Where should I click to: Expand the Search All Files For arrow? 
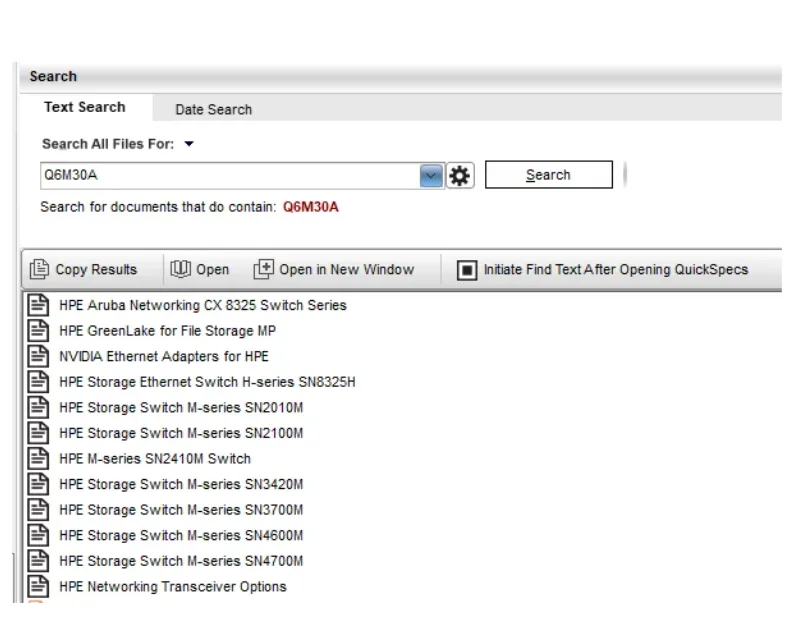point(189,144)
